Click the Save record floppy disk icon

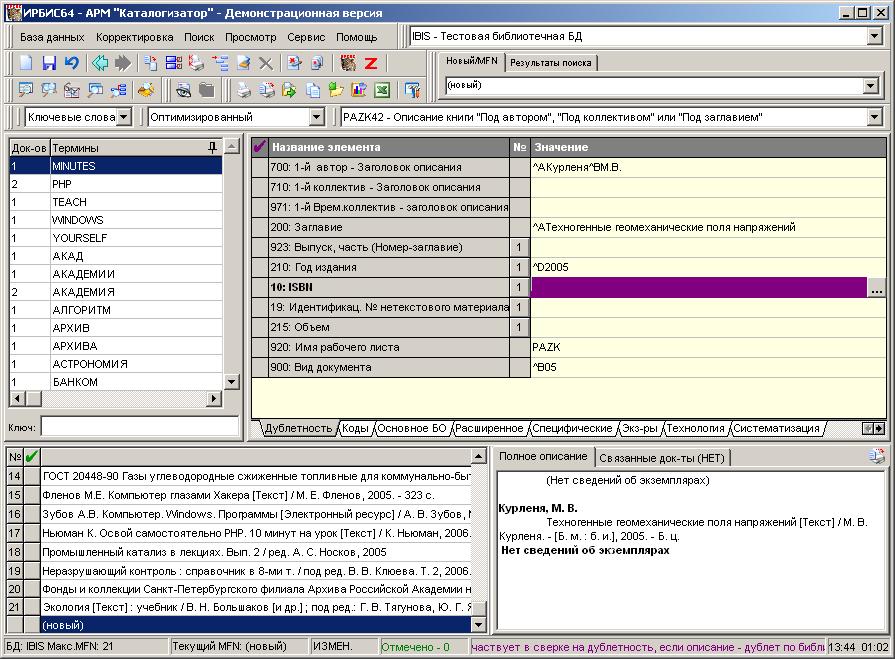(x=49, y=63)
